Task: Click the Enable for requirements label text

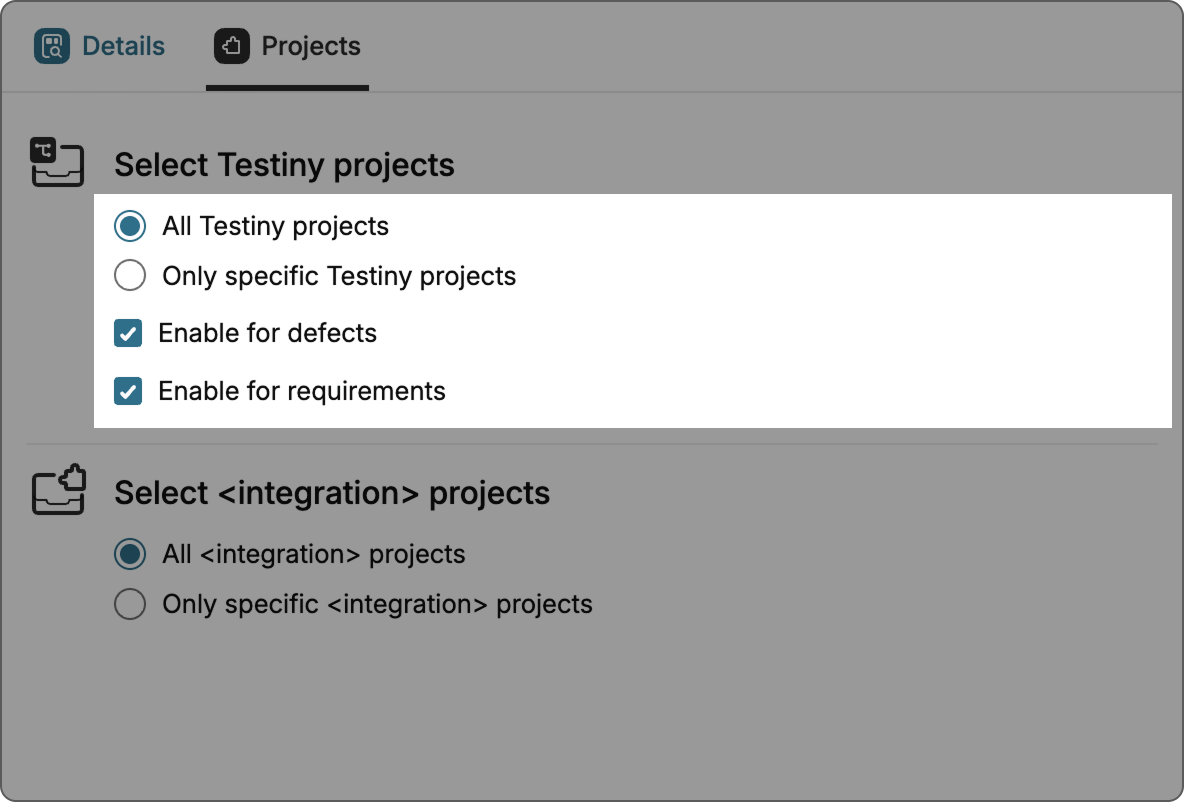Action: 302,390
